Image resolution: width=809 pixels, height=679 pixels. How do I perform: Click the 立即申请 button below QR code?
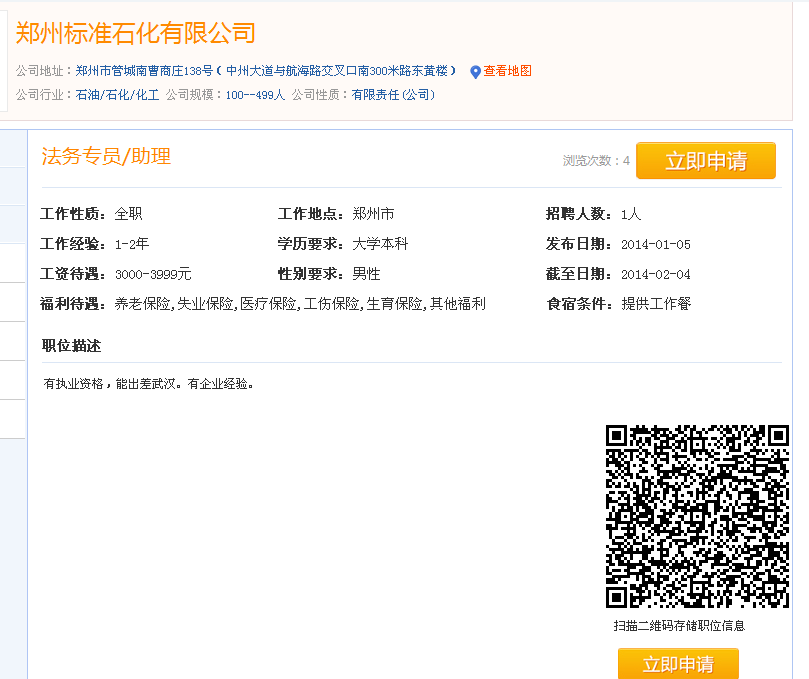pyautogui.click(x=678, y=664)
